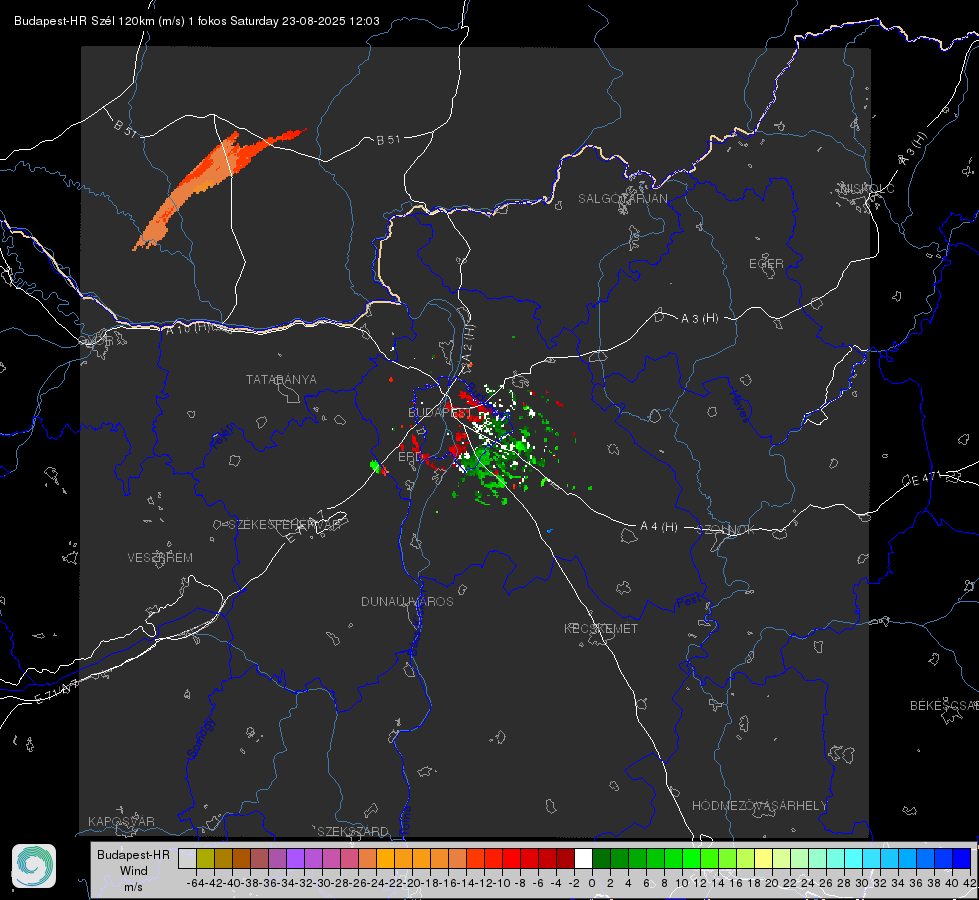This screenshot has height=900, width=979.
Task: Click the KAPOSVAR city label
Action: pyautogui.click(x=121, y=821)
